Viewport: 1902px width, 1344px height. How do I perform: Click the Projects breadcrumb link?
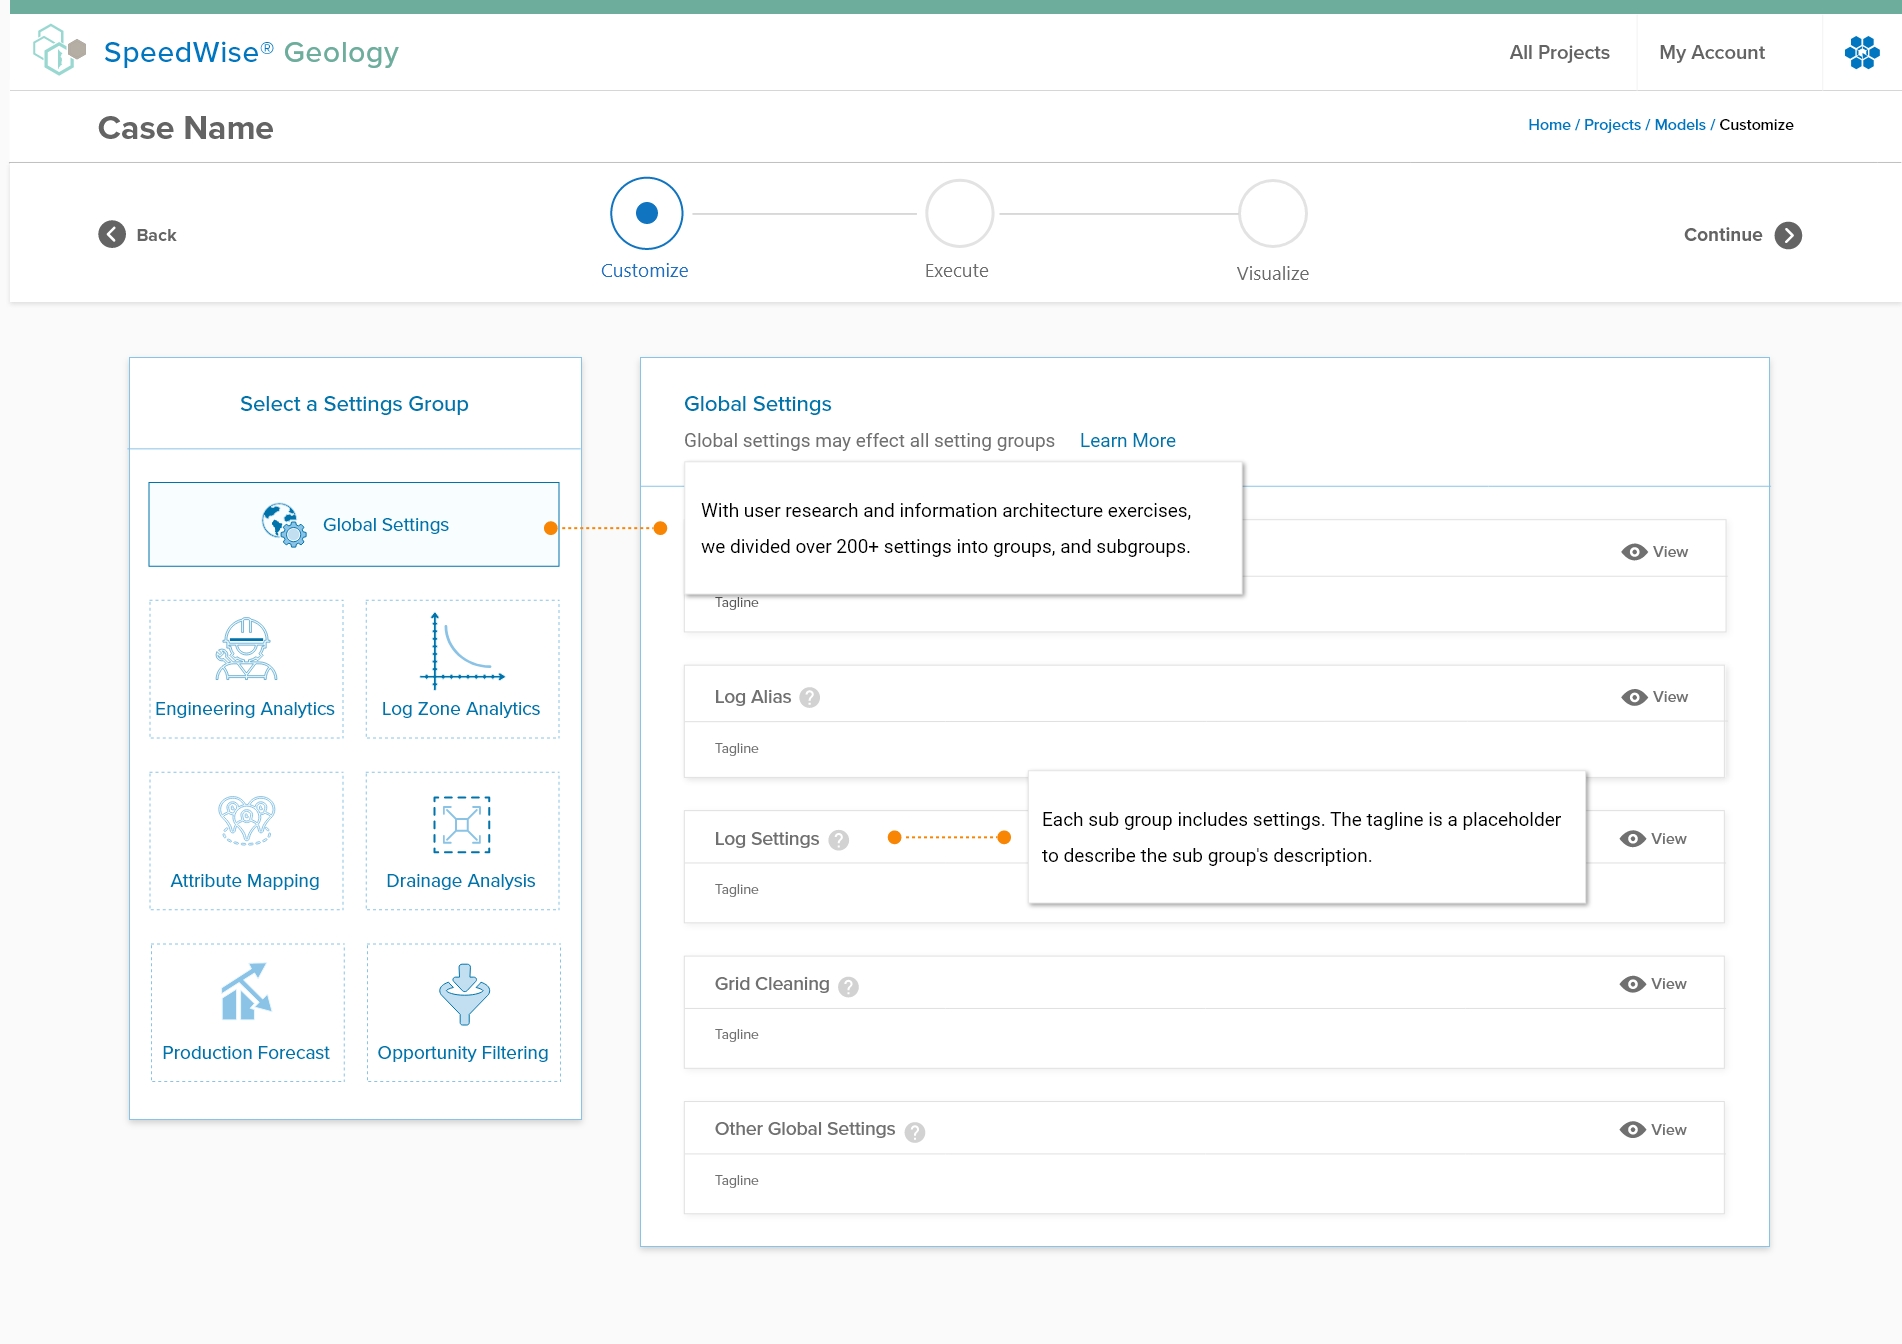1612,125
